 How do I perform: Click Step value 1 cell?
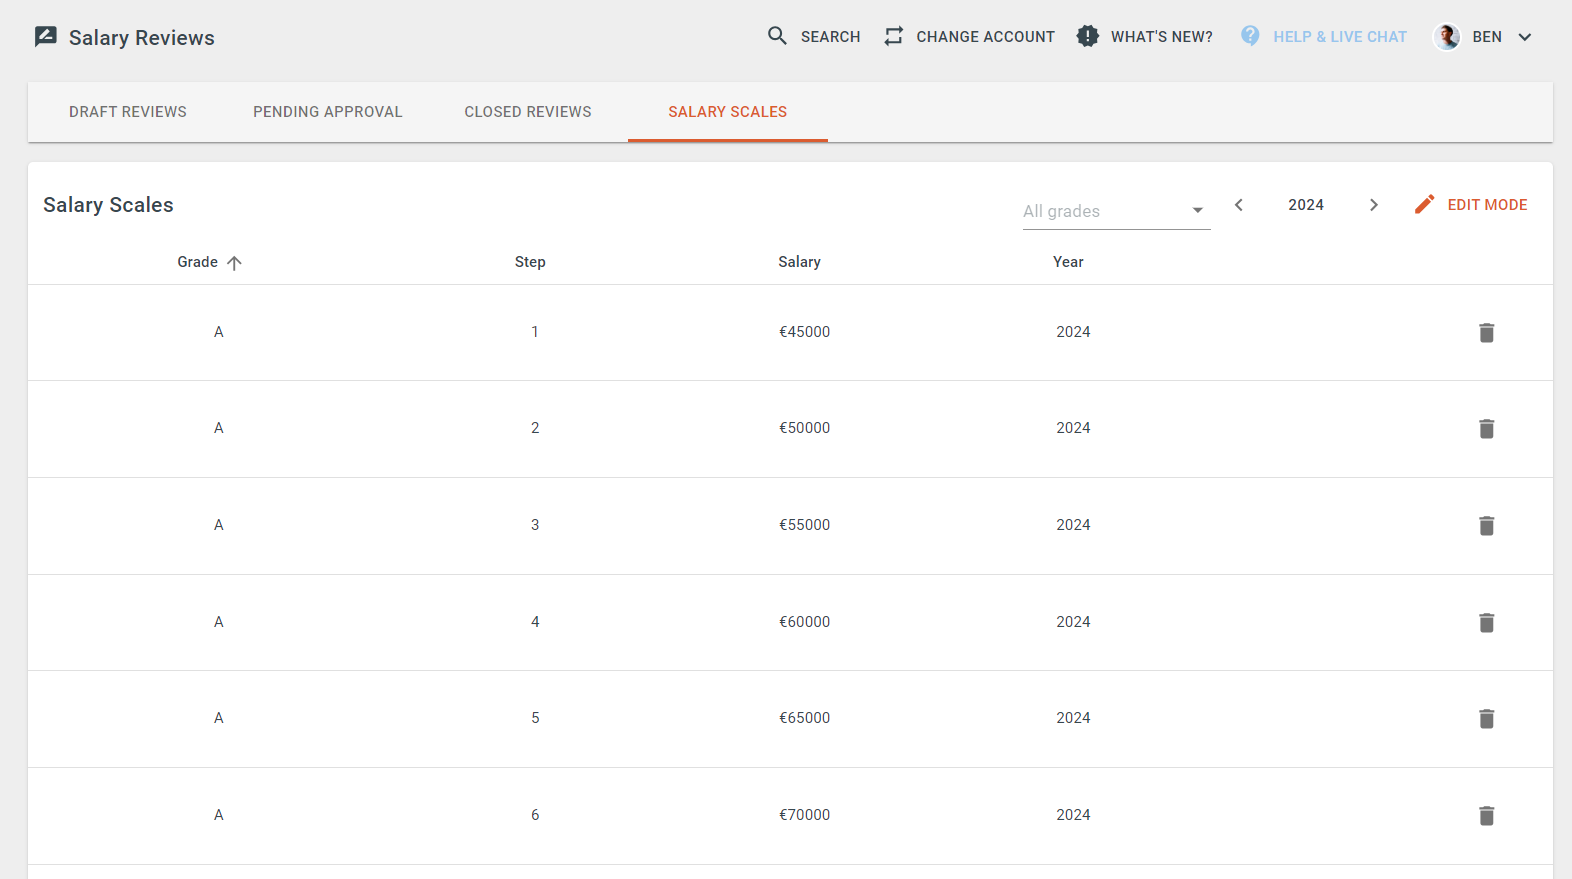[x=535, y=332]
